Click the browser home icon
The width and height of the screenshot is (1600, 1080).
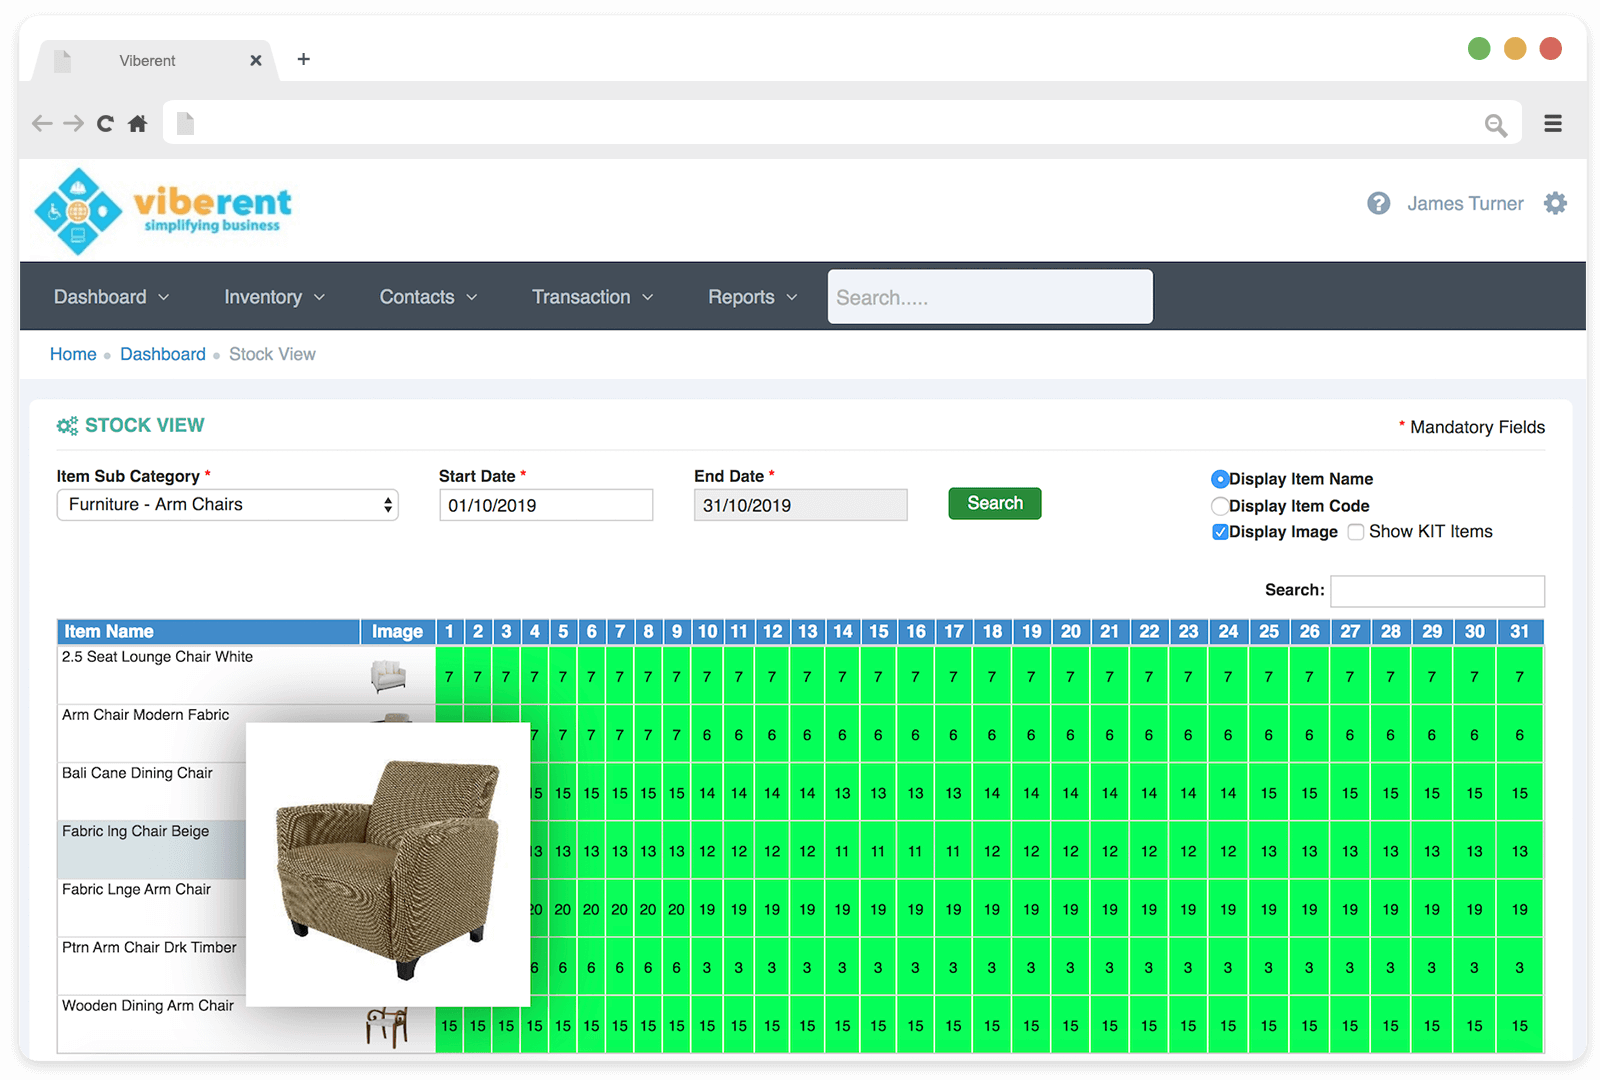[x=138, y=124]
